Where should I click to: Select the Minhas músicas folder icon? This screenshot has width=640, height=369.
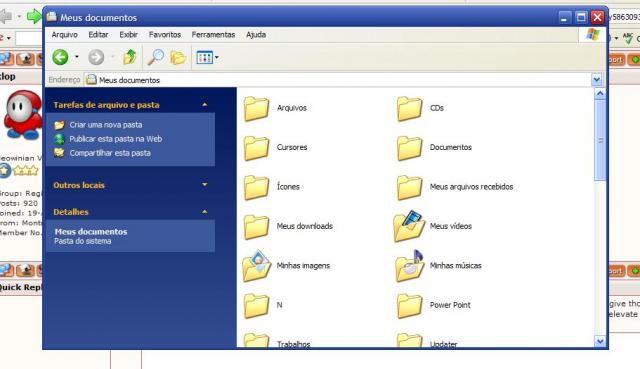[409, 266]
